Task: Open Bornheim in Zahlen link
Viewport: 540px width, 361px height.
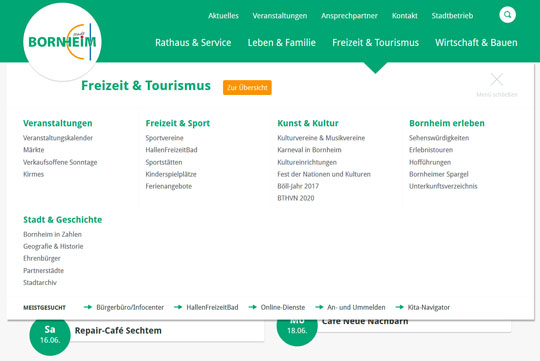Action: point(52,234)
